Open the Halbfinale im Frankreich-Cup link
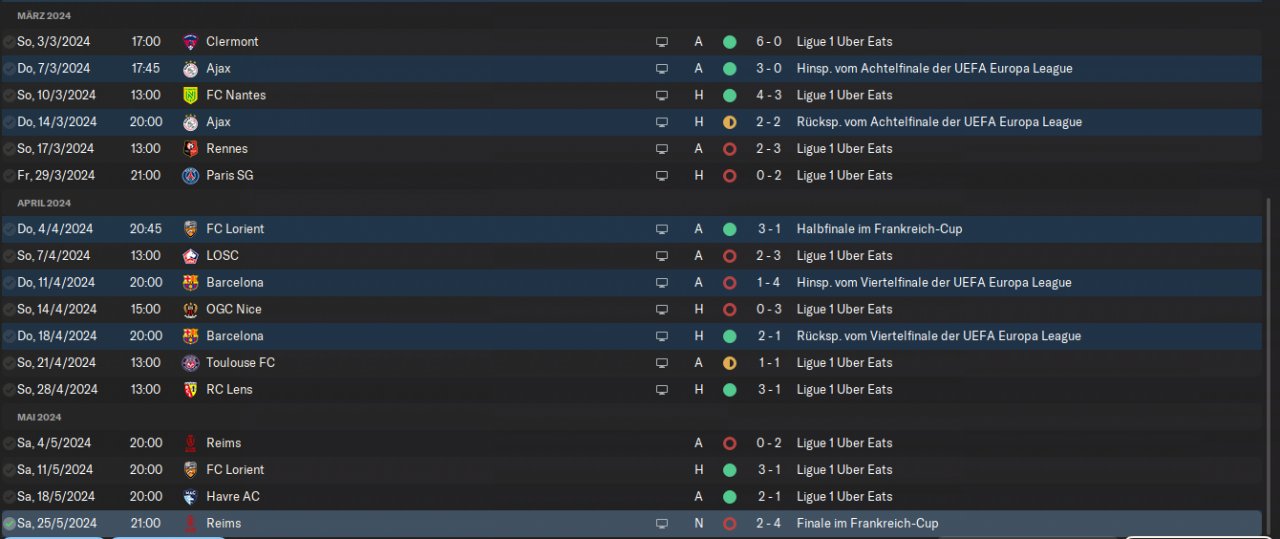This screenshot has width=1280, height=539. [x=879, y=229]
